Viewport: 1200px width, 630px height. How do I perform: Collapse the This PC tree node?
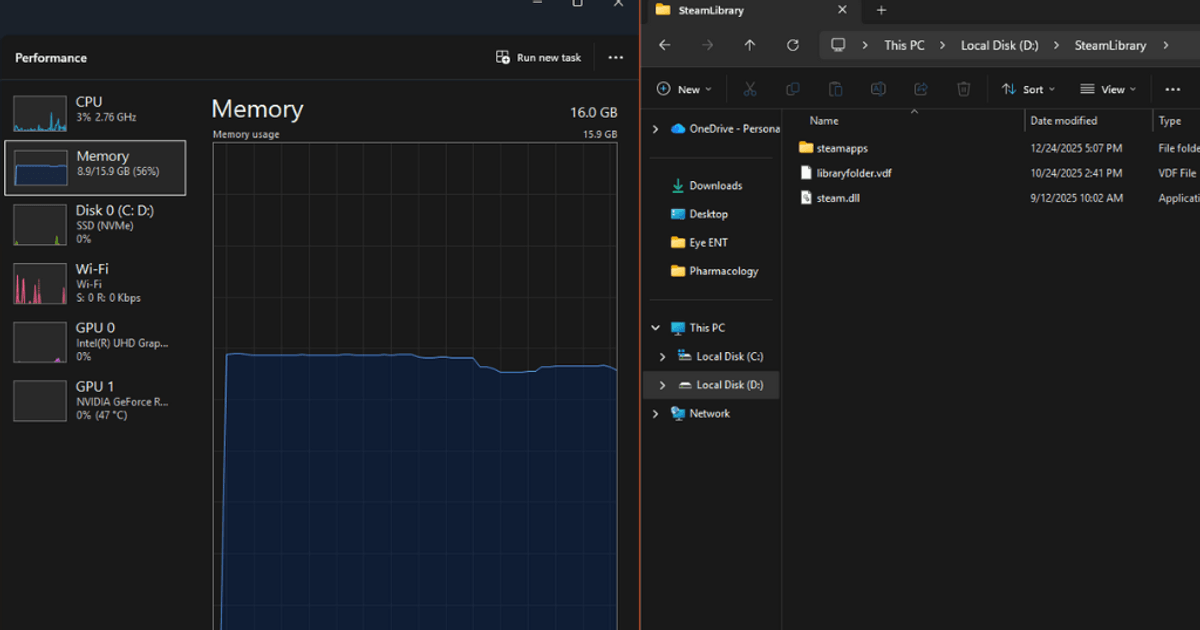tap(656, 328)
